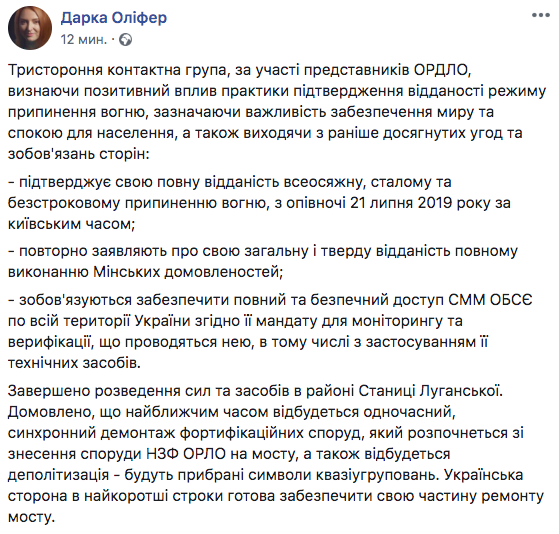
Task: Click the text "технічних засобів"
Action: pos(74,363)
